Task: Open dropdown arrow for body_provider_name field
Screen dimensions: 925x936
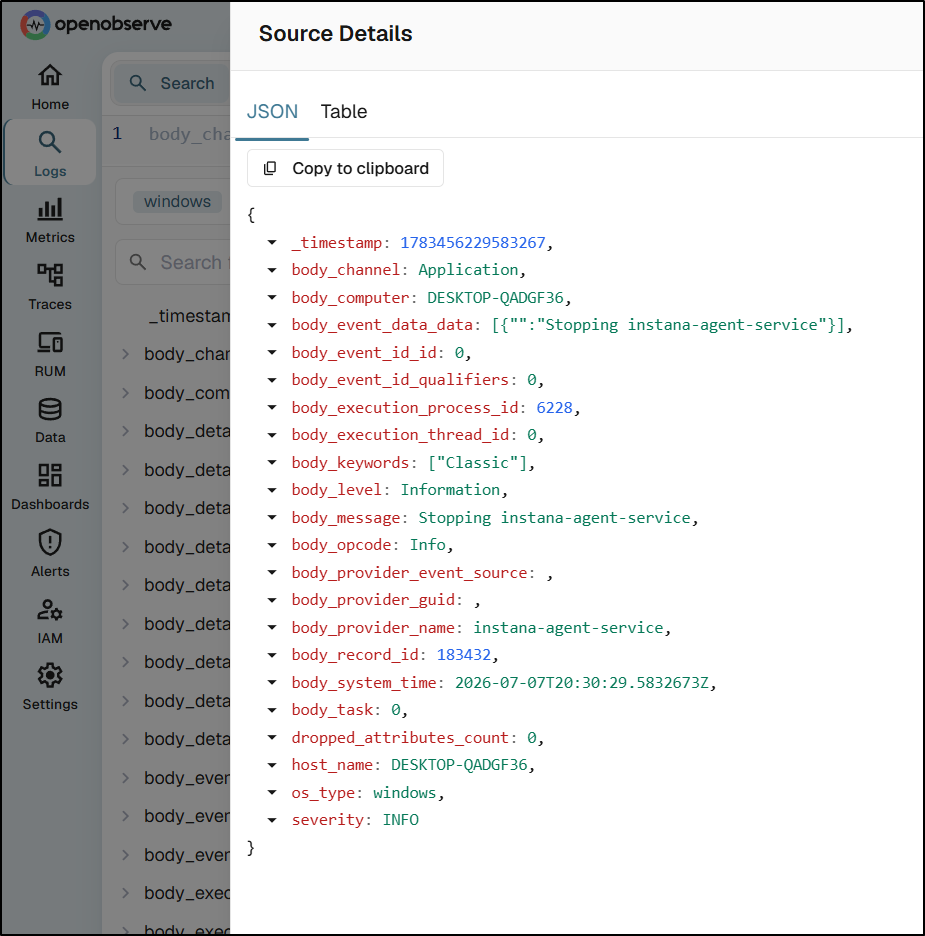Action: coord(272,627)
